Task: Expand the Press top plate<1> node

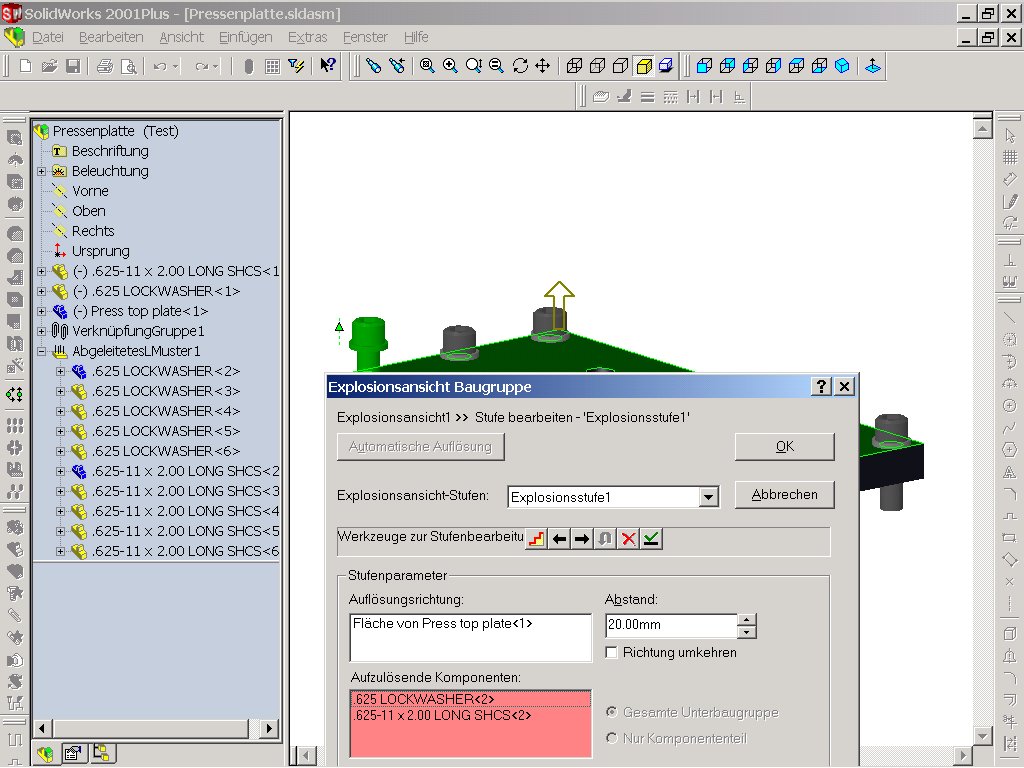Action: click(x=42, y=312)
